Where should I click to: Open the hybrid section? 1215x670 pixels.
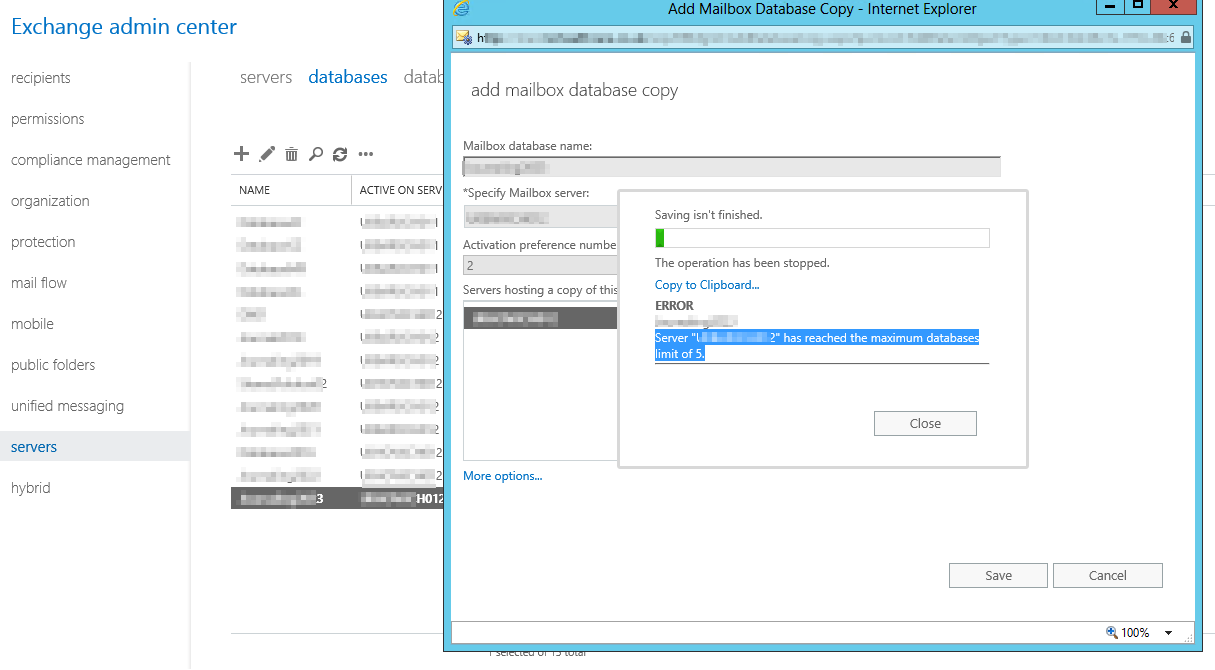point(31,488)
